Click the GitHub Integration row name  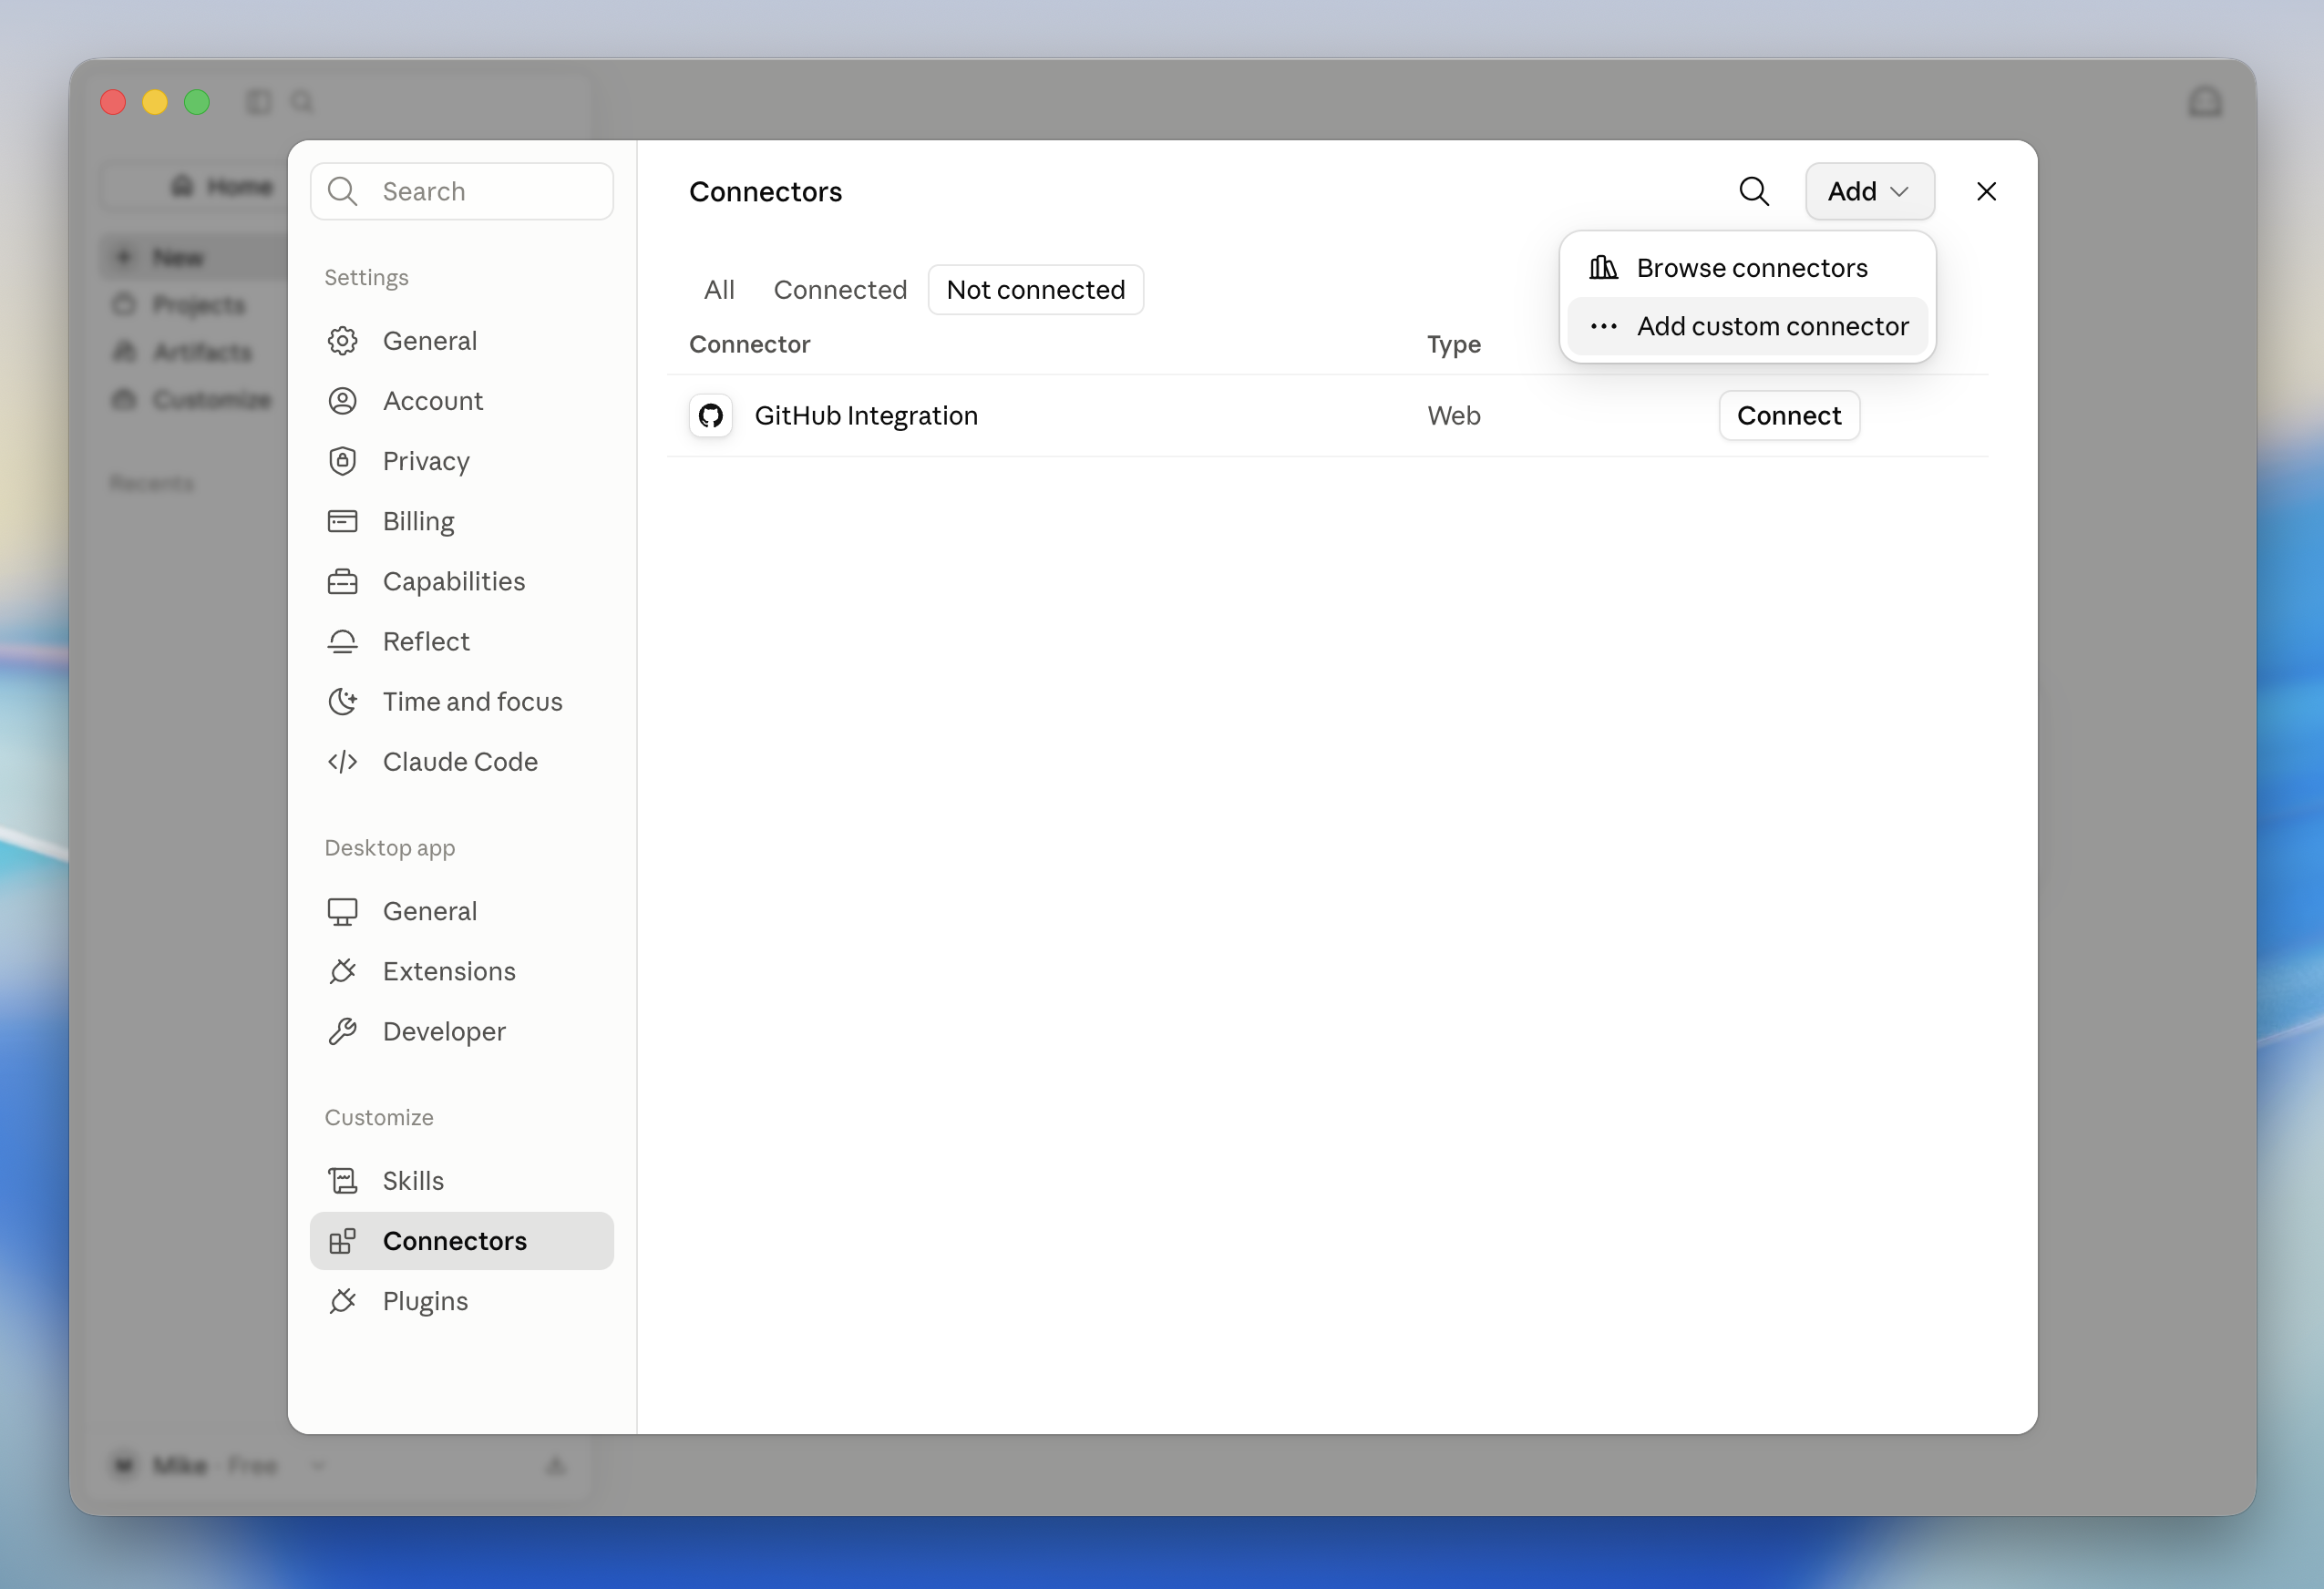(x=866, y=415)
